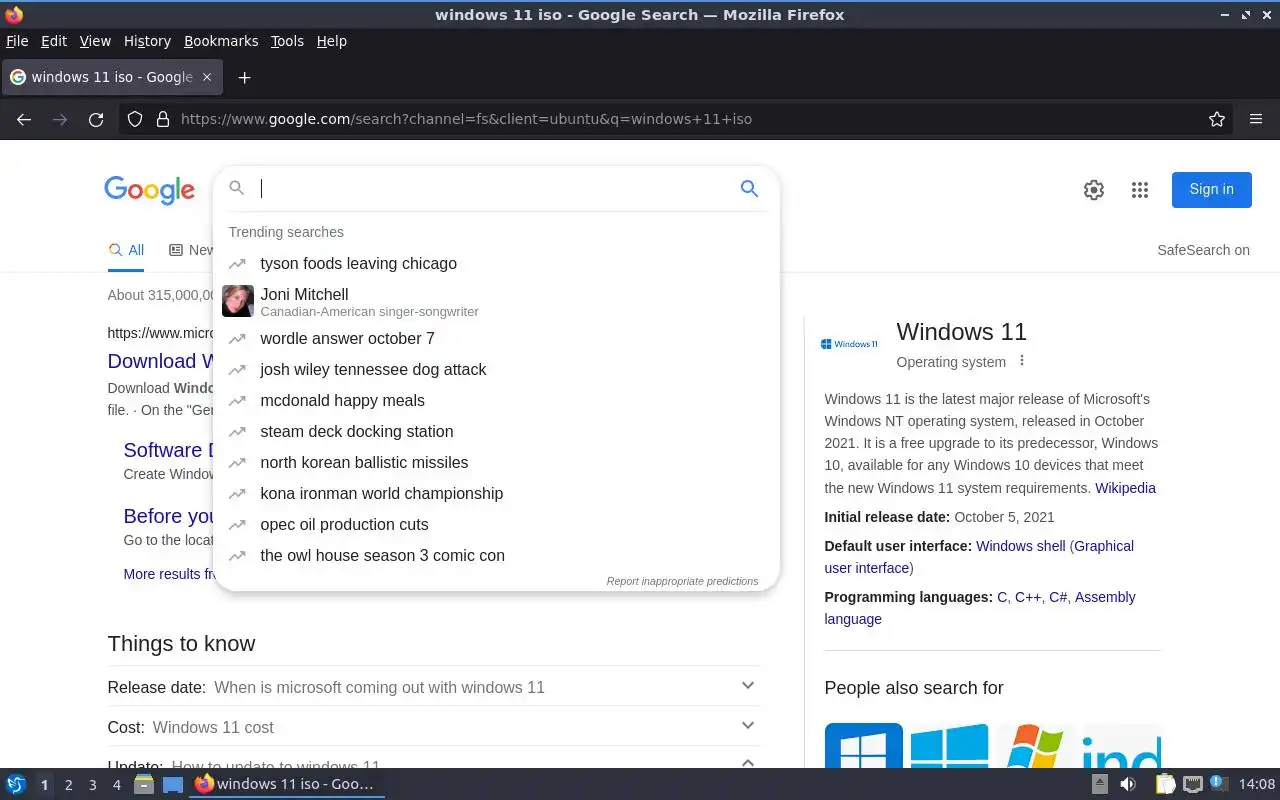Viewport: 1280px width, 800px height.
Task: Open the Help menu
Action: [331, 41]
